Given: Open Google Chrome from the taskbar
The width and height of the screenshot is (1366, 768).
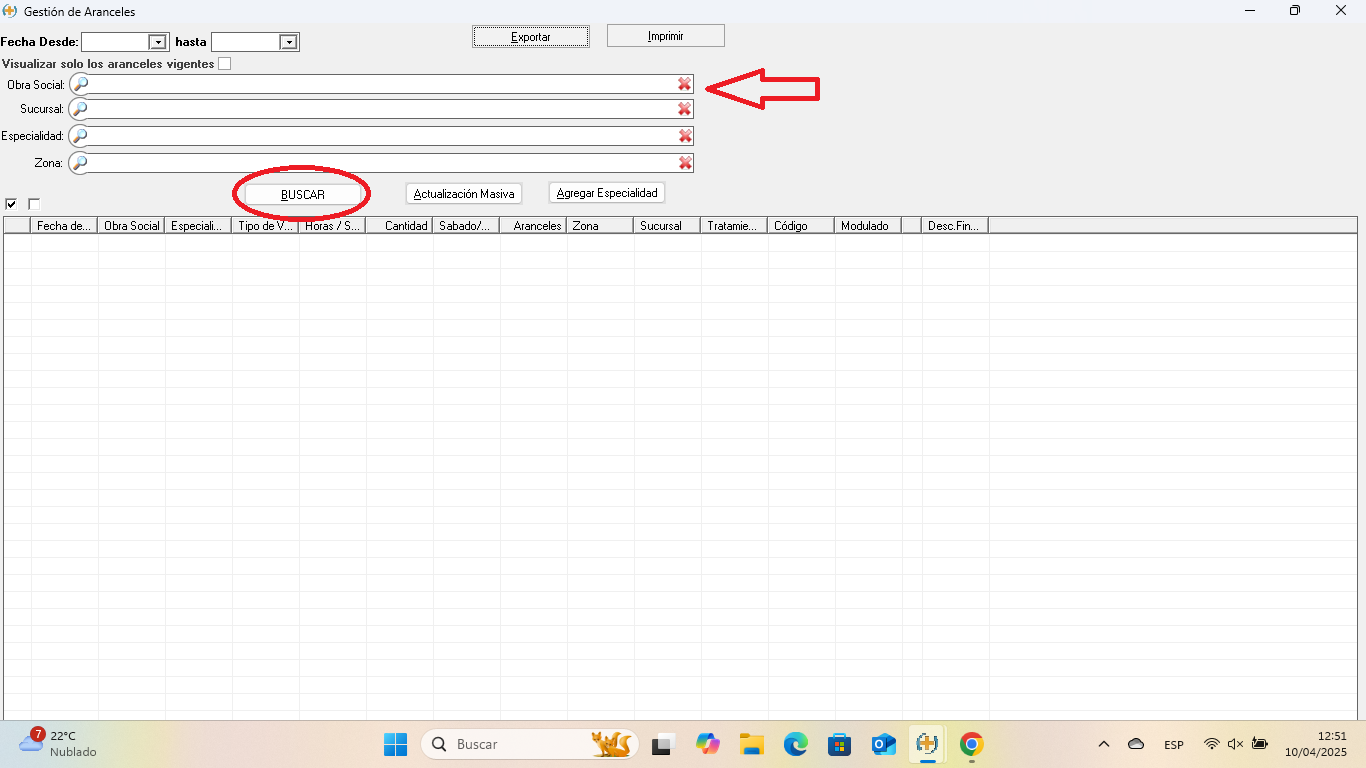Looking at the screenshot, I should pos(971,744).
